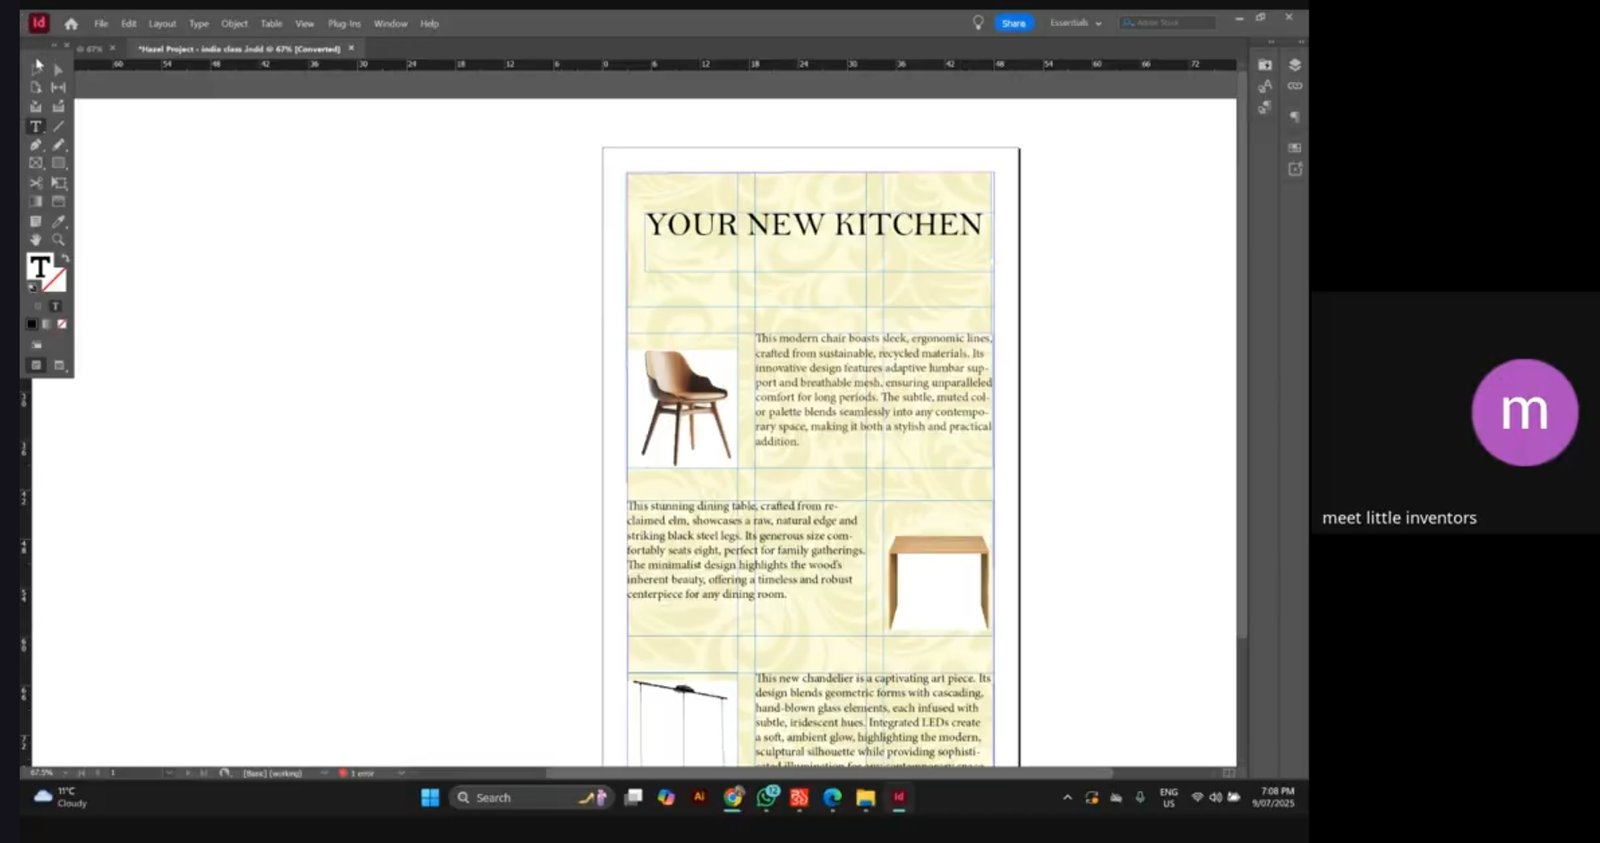Toggle Normal view mode button
This screenshot has width=1600, height=843.
[x=36, y=365]
